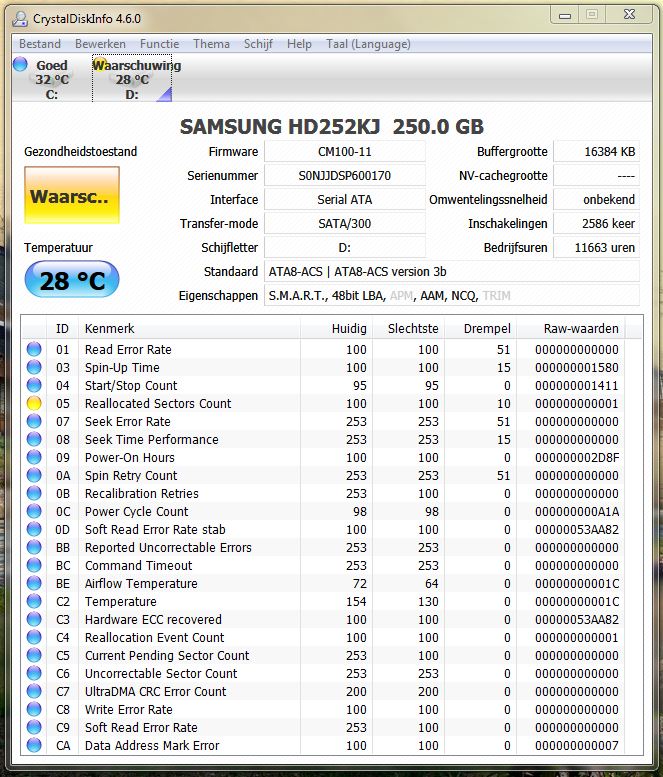Click the serial number field S0NJJDSP600170
The image size is (663, 777).
point(345,175)
